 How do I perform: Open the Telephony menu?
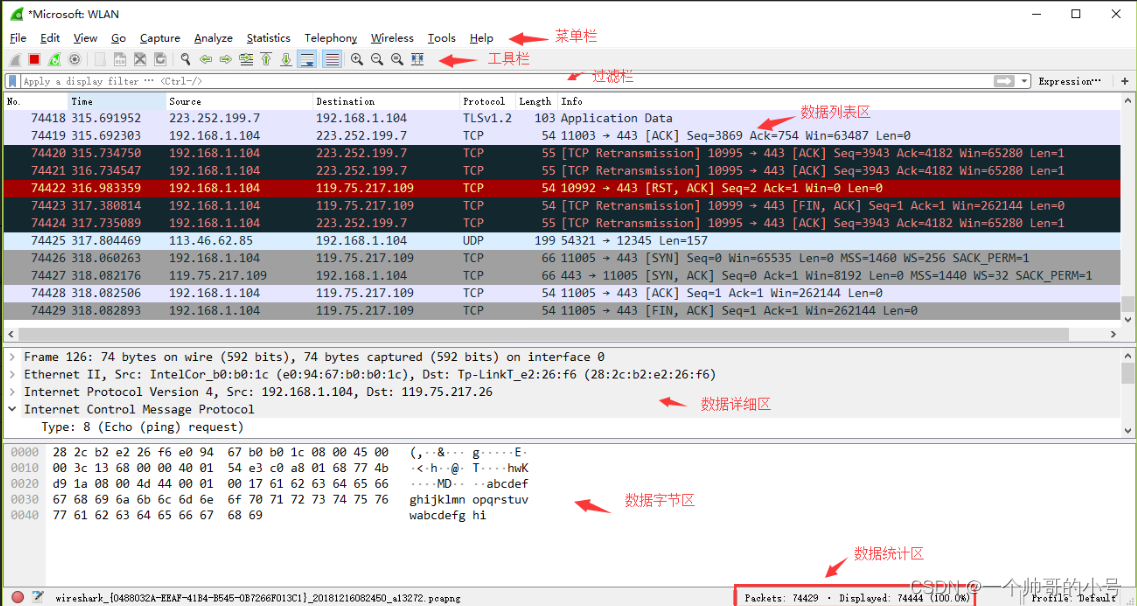330,38
